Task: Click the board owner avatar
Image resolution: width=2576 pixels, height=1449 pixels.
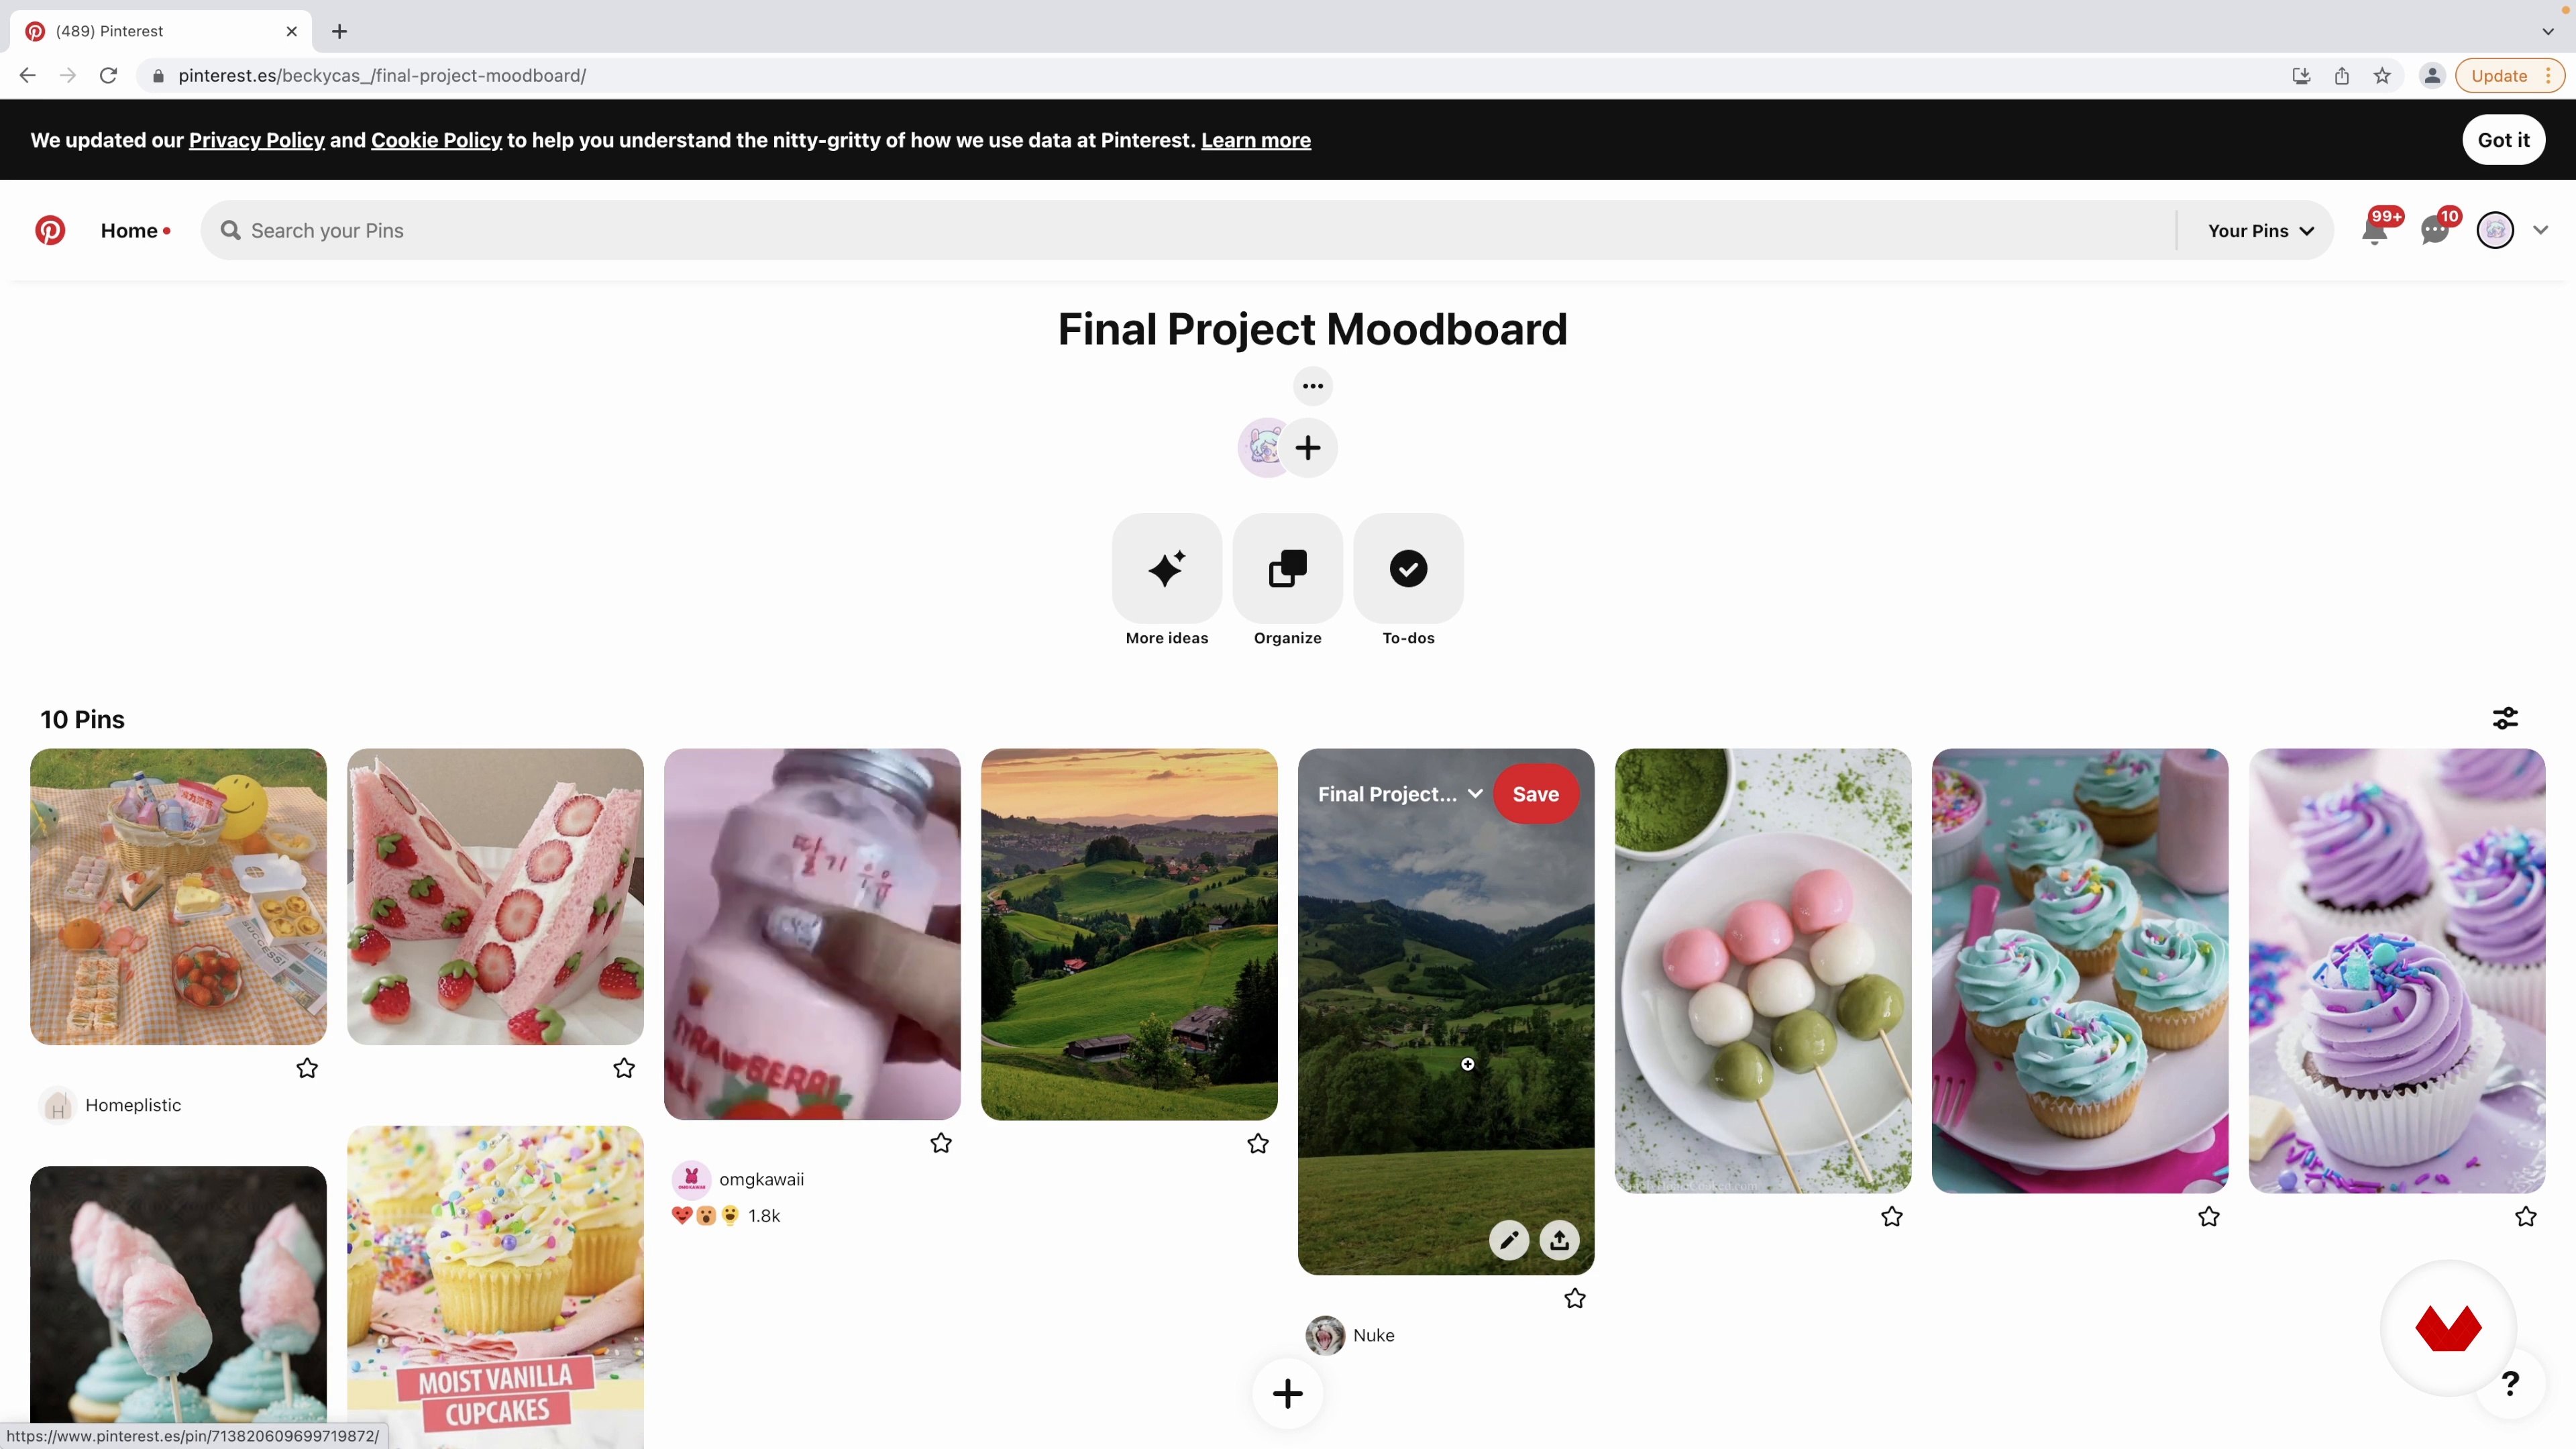Action: 1262,447
